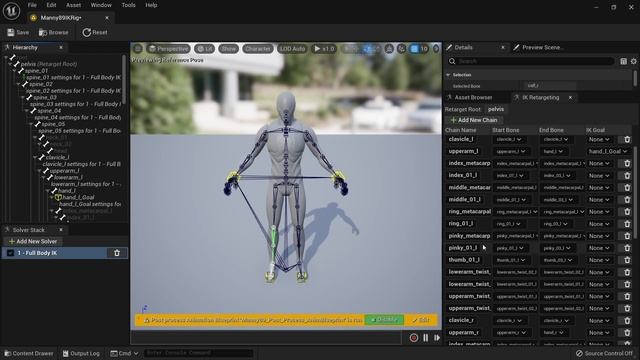Open Details panel table view options
The width and height of the screenshot is (640, 360).
[x=623, y=61]
